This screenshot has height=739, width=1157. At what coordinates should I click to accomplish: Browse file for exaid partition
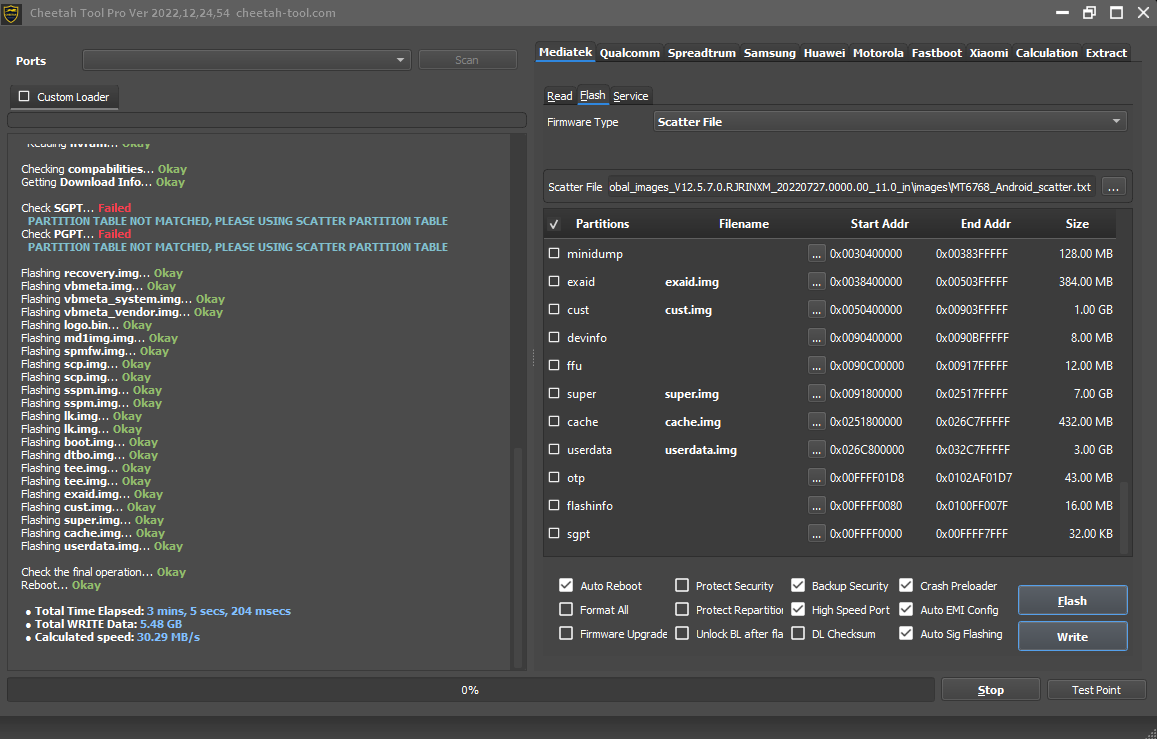[x=816, y=281]
